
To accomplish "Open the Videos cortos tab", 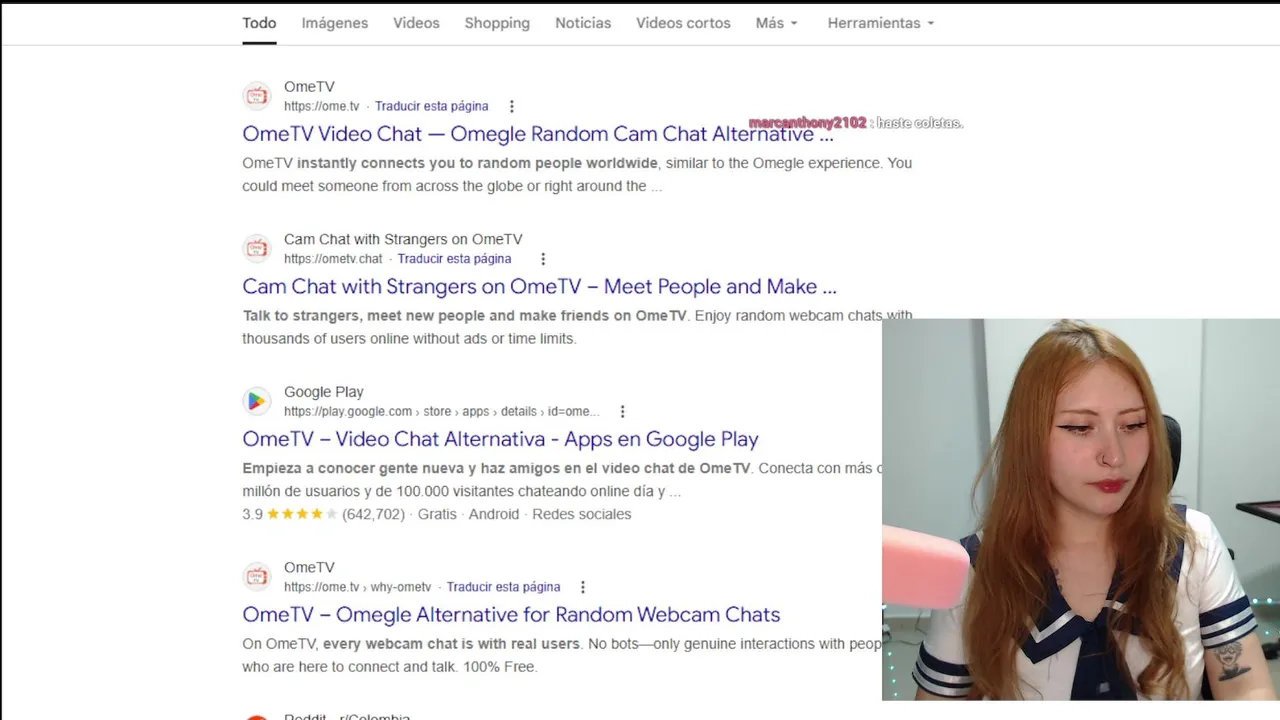I will pyautogui.click(x=683, y=23).
